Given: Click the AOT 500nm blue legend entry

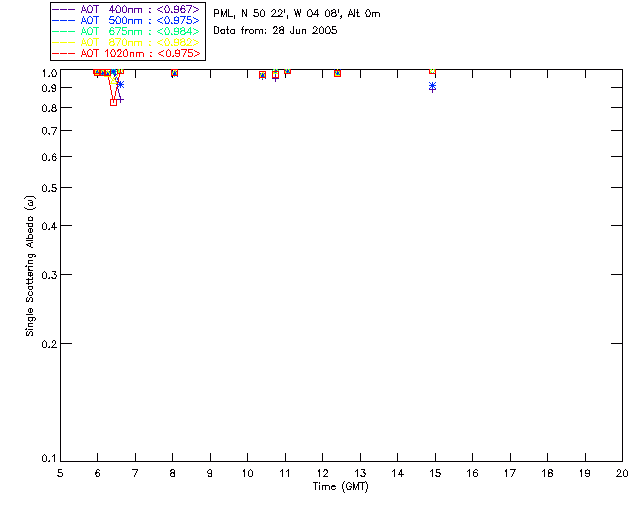Looking at the screenshot, I should pos(126,20).
